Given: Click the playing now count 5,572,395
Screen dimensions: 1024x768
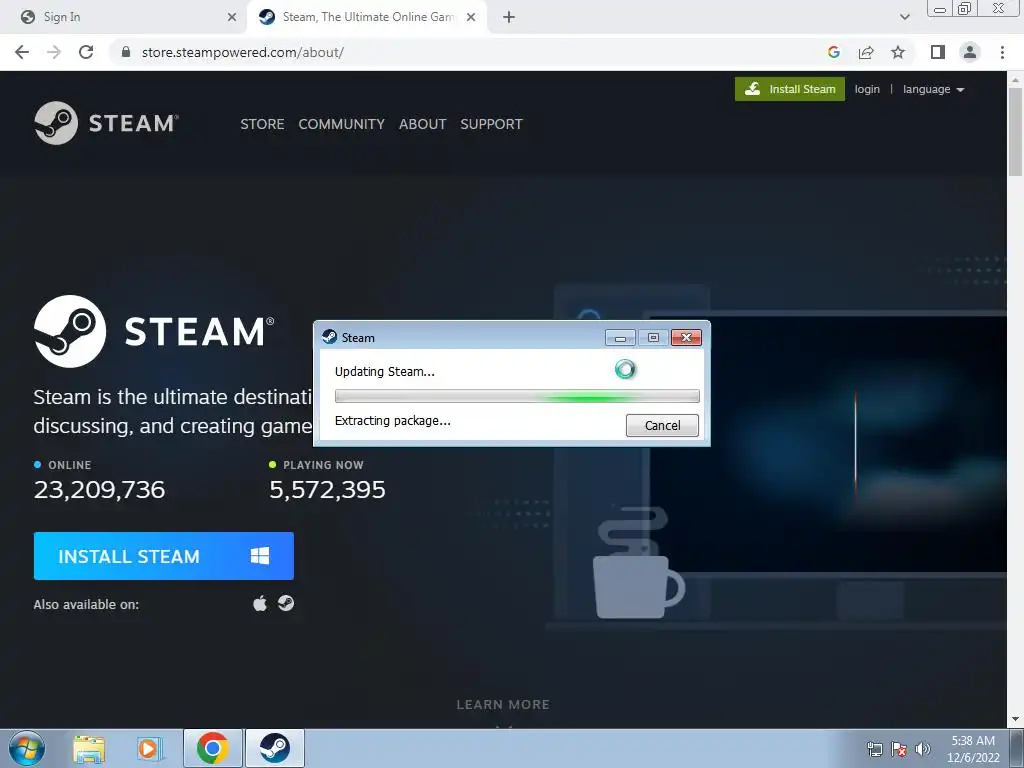Looking at the screenshot, I should [327, 490].
